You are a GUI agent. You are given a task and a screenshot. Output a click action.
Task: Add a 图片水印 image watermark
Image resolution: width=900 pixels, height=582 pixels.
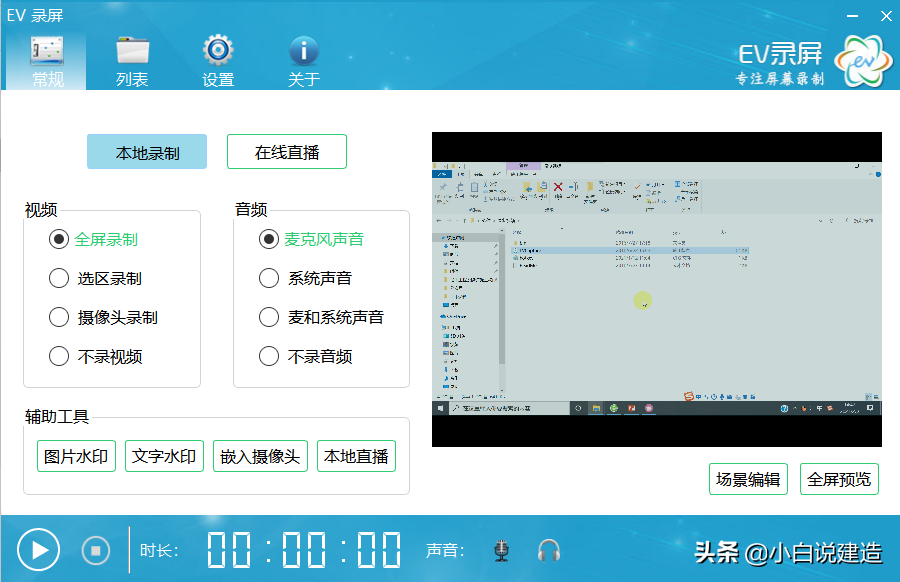(x=76, y=456)
